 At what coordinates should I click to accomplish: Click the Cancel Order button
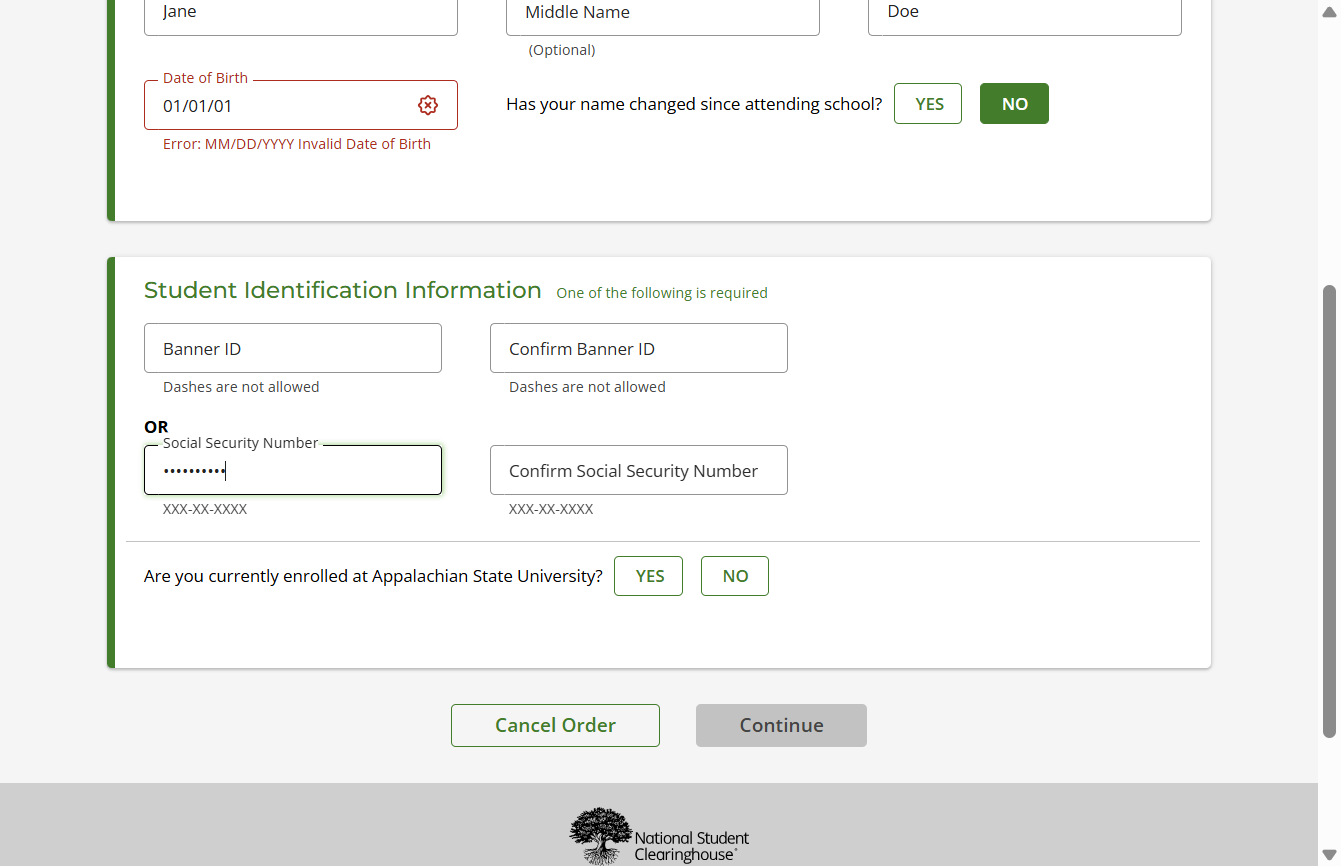click(555, 725)
